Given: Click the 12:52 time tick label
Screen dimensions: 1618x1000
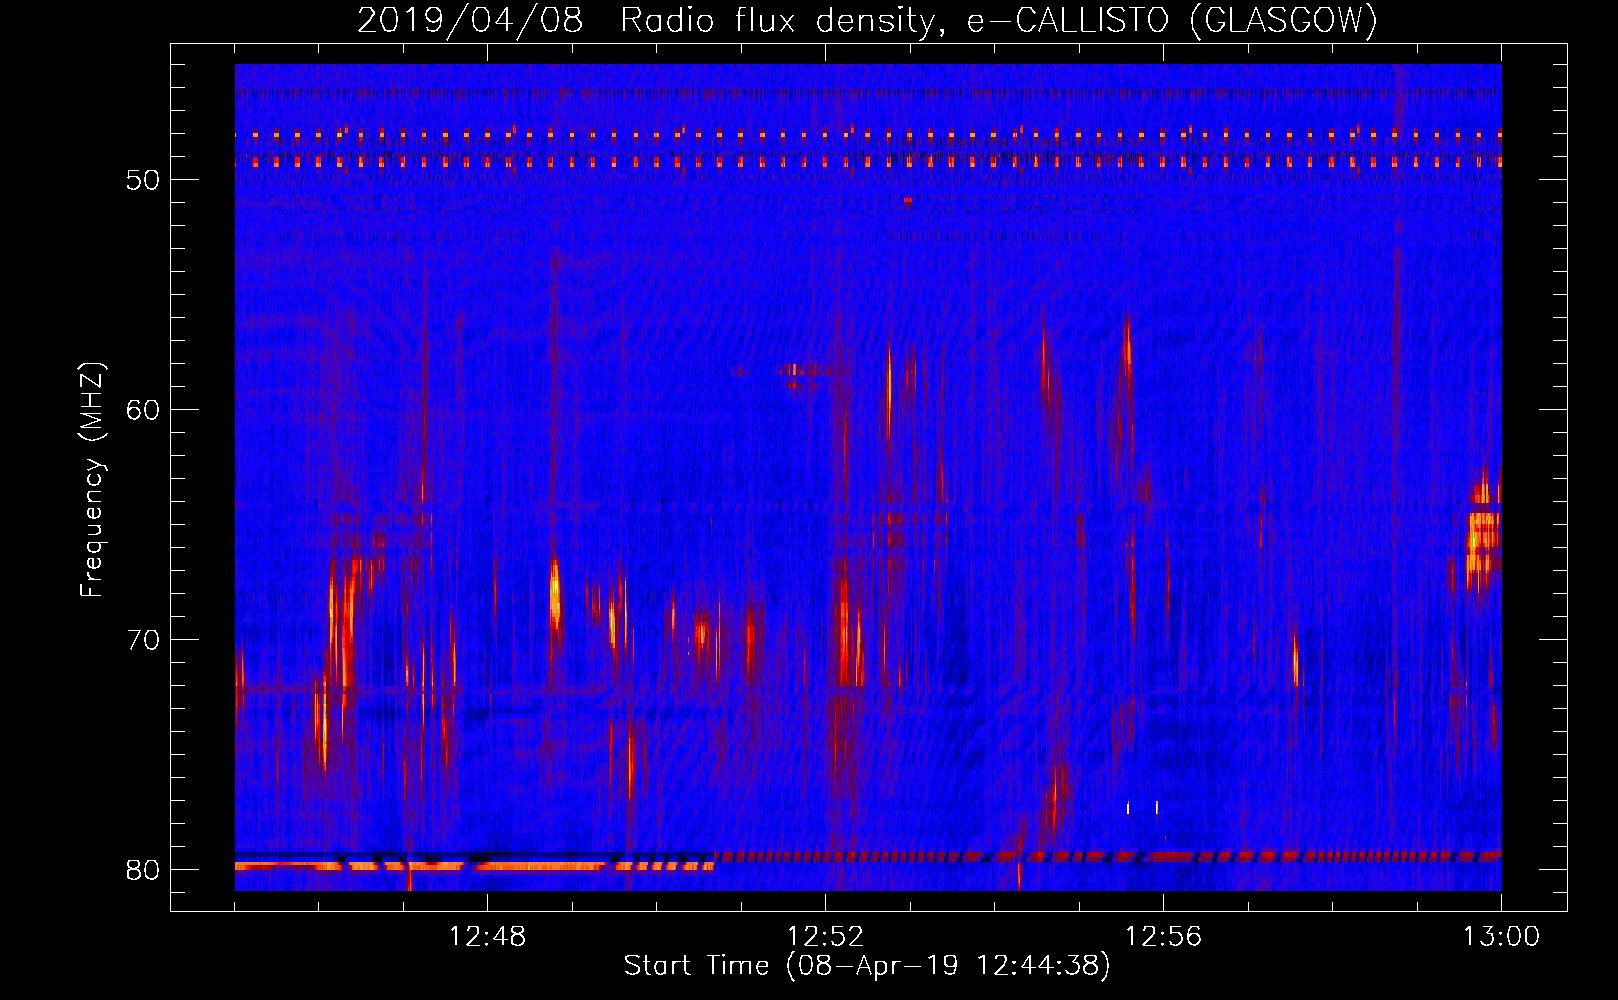Looking at the screenshot, I should click(x=825, y=937).
